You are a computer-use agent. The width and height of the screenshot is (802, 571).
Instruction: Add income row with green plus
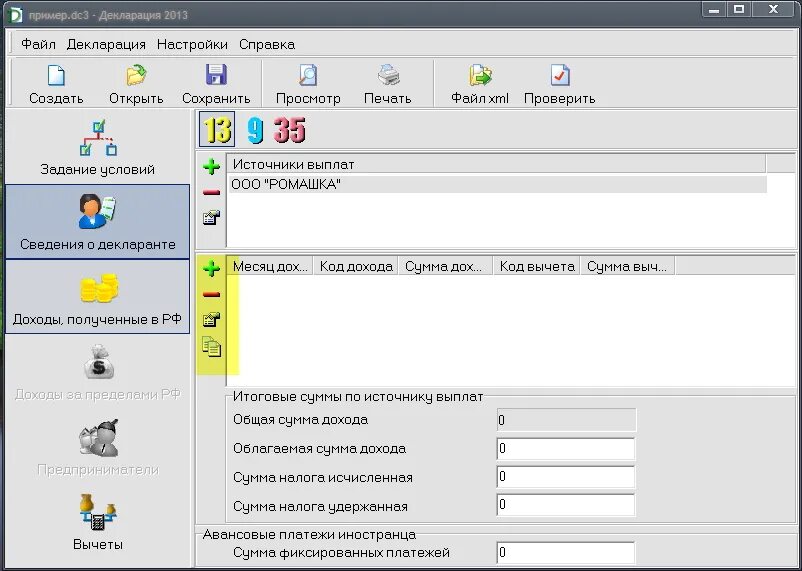[x=211, y=268]
